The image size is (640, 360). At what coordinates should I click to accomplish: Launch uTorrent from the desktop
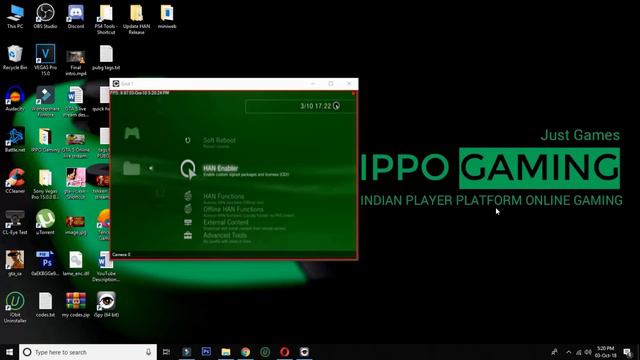pyautogui.click(x=45, y=222)
